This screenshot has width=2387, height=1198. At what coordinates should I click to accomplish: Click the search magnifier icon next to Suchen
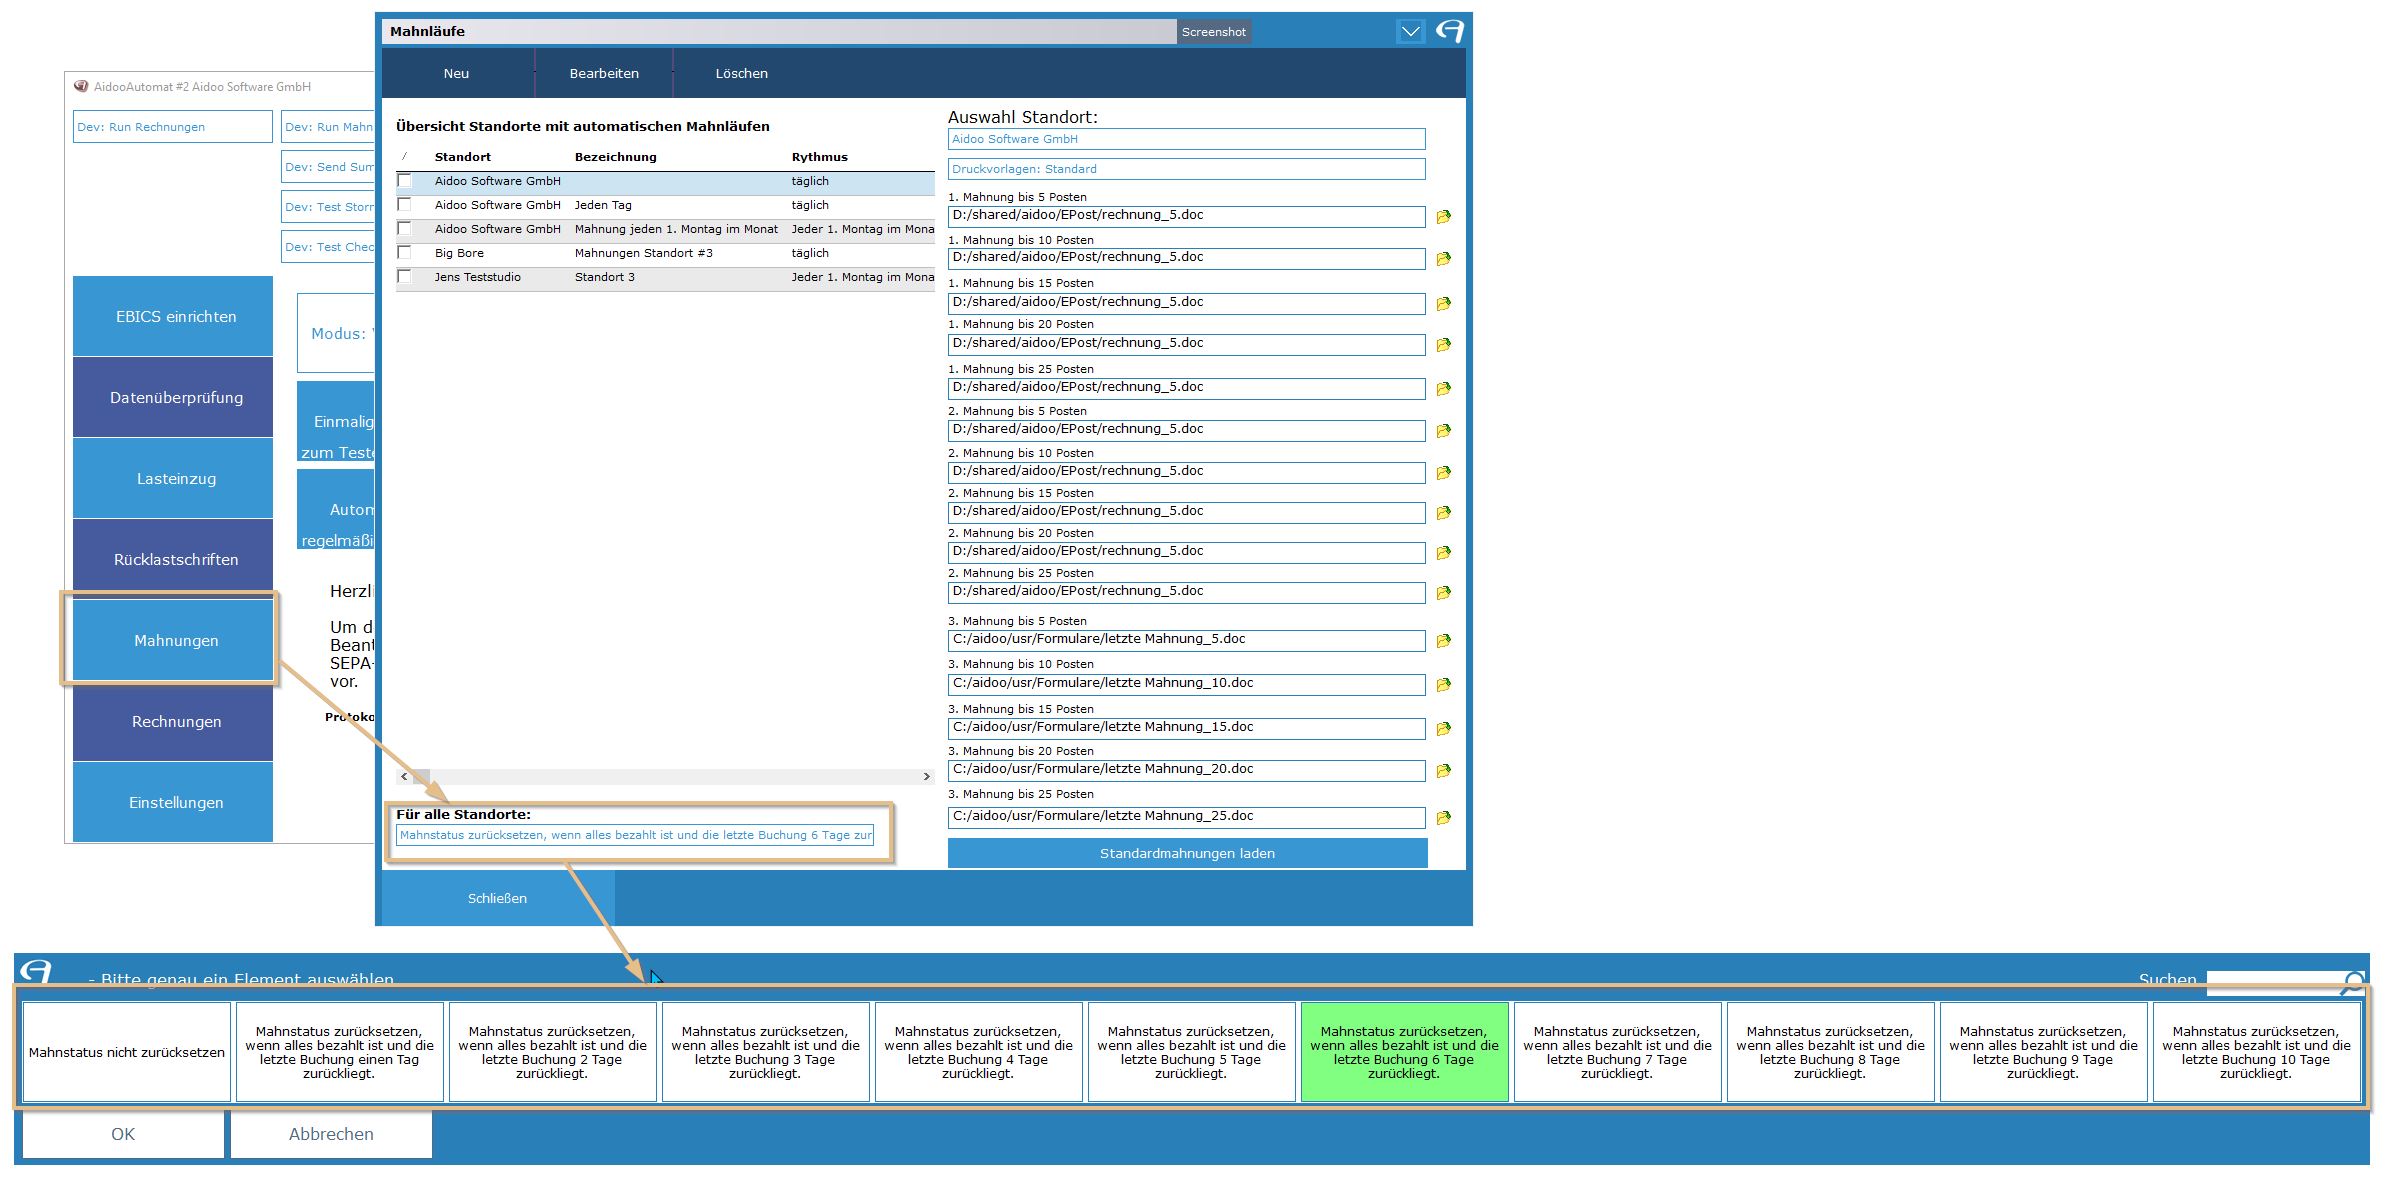[x=2352, y=982]
